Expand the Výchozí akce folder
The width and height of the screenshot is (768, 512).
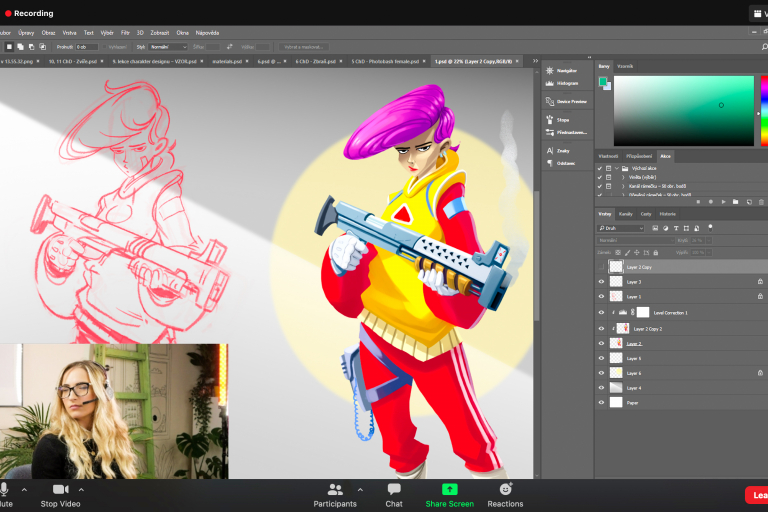pyautogui.click(x=615, y=168)
